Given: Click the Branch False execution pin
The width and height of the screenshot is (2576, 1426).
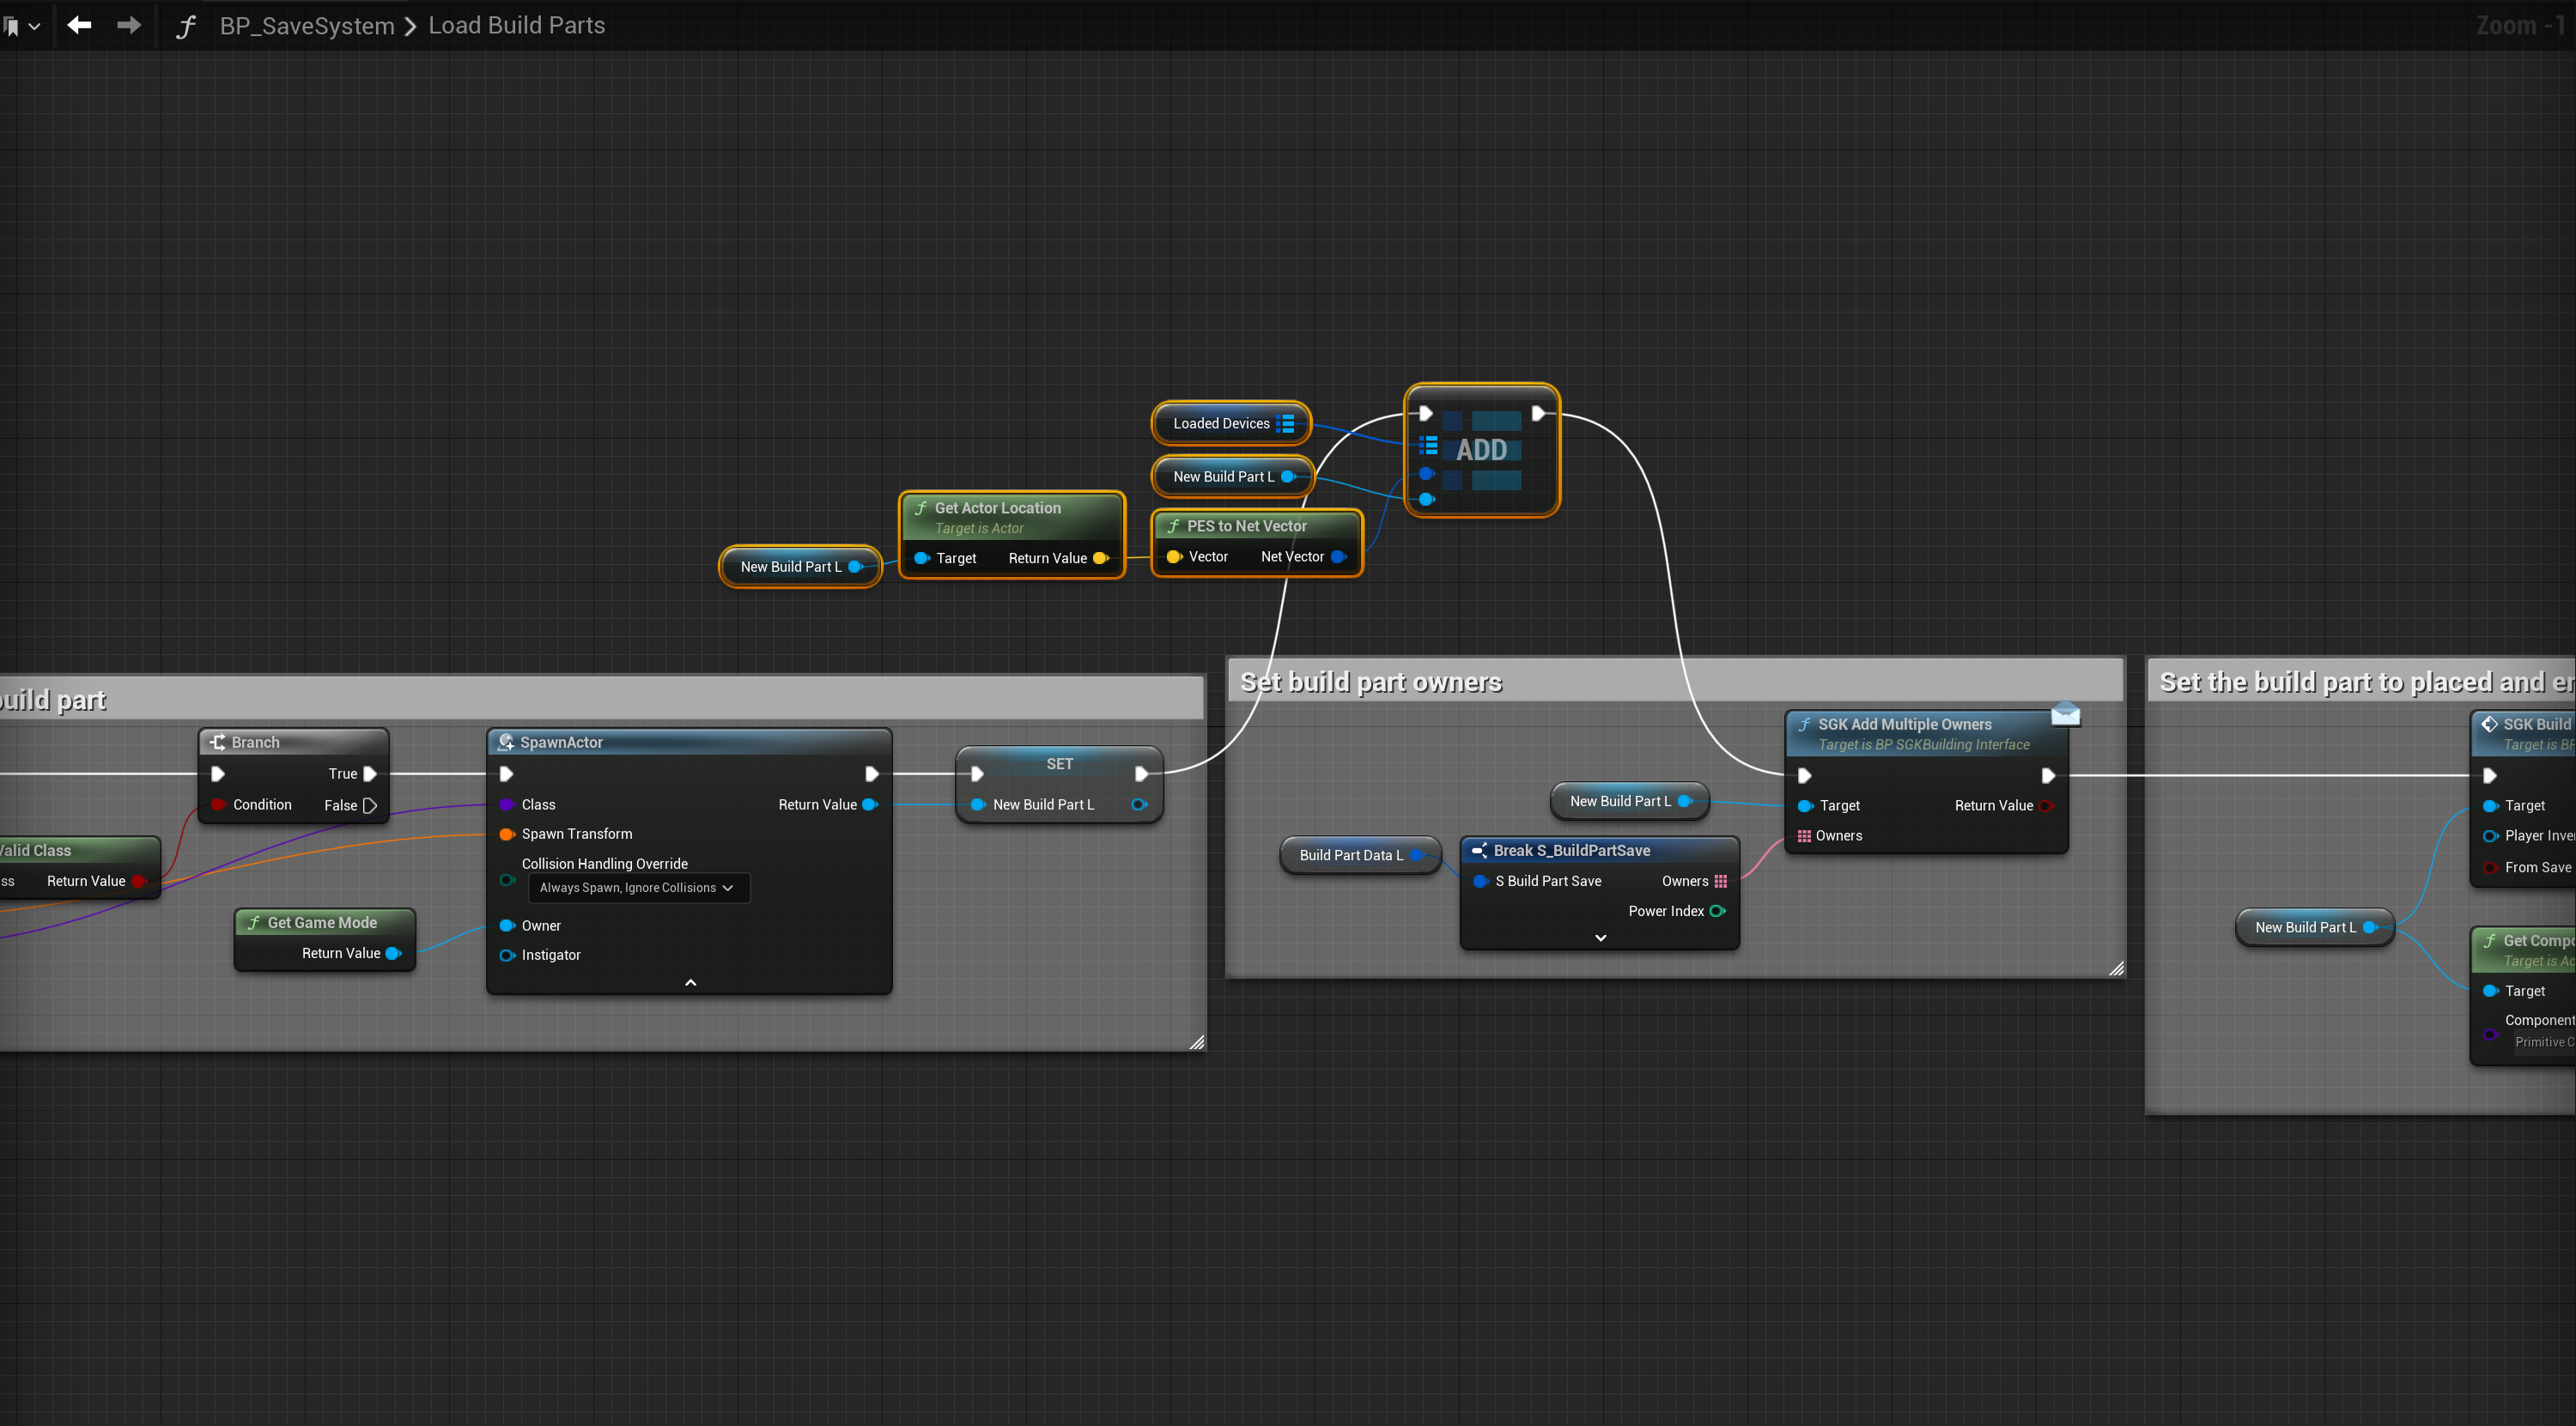Looking at the screenshot, I should tap(370, 805).
